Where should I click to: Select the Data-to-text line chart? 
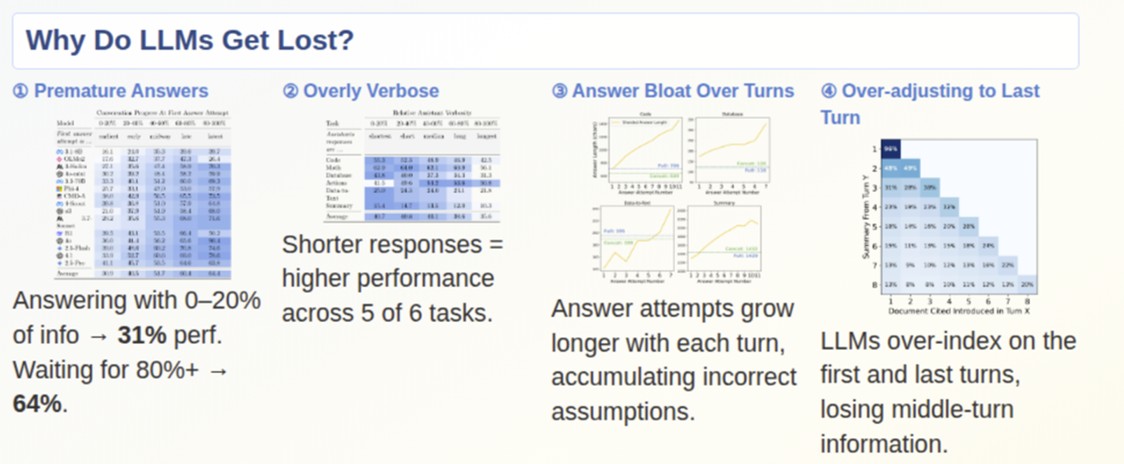pyautogui.click(x=634, y=243)
